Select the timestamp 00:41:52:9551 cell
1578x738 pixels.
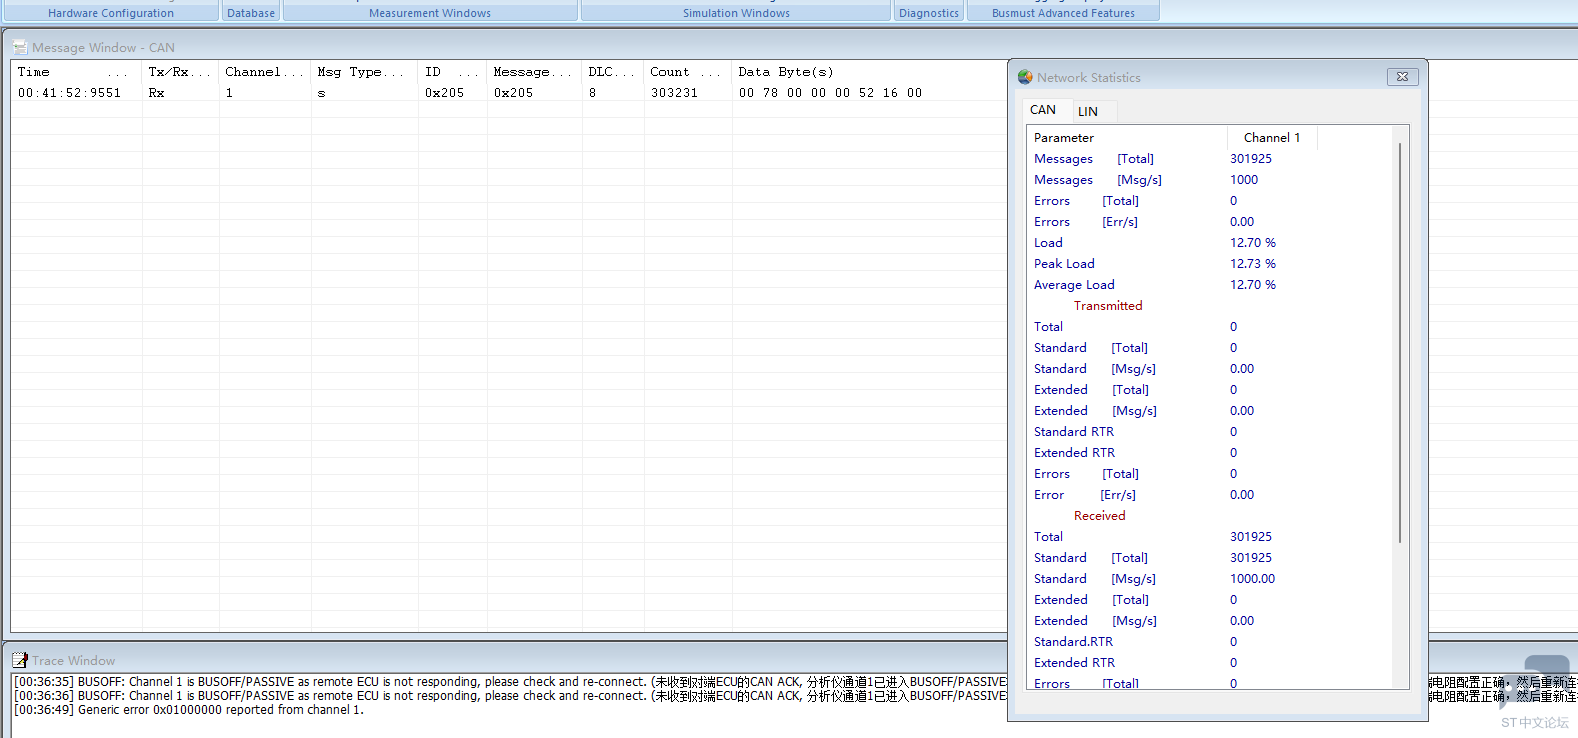click(x=69, y=93)
